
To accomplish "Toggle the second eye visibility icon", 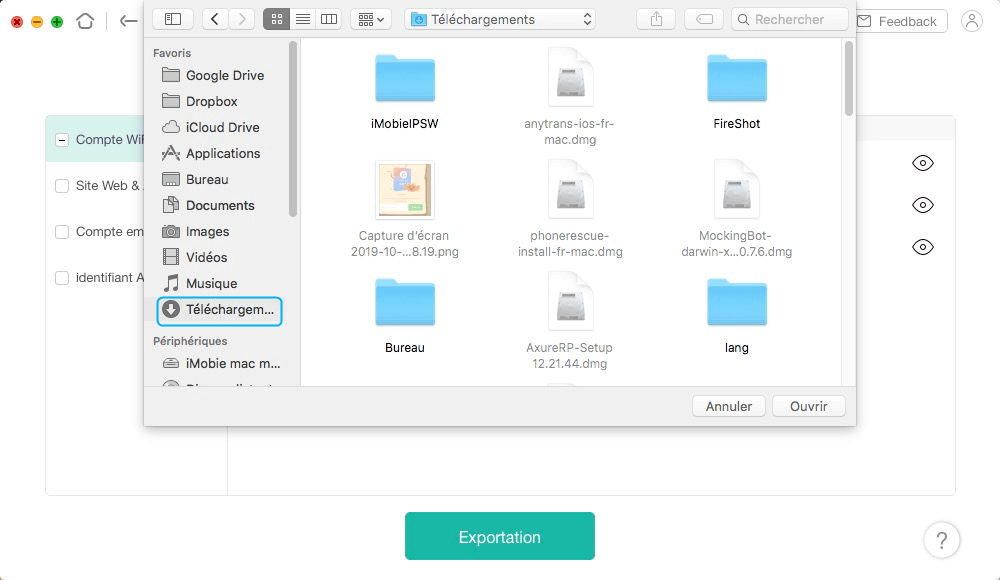I will click(922, 205).
